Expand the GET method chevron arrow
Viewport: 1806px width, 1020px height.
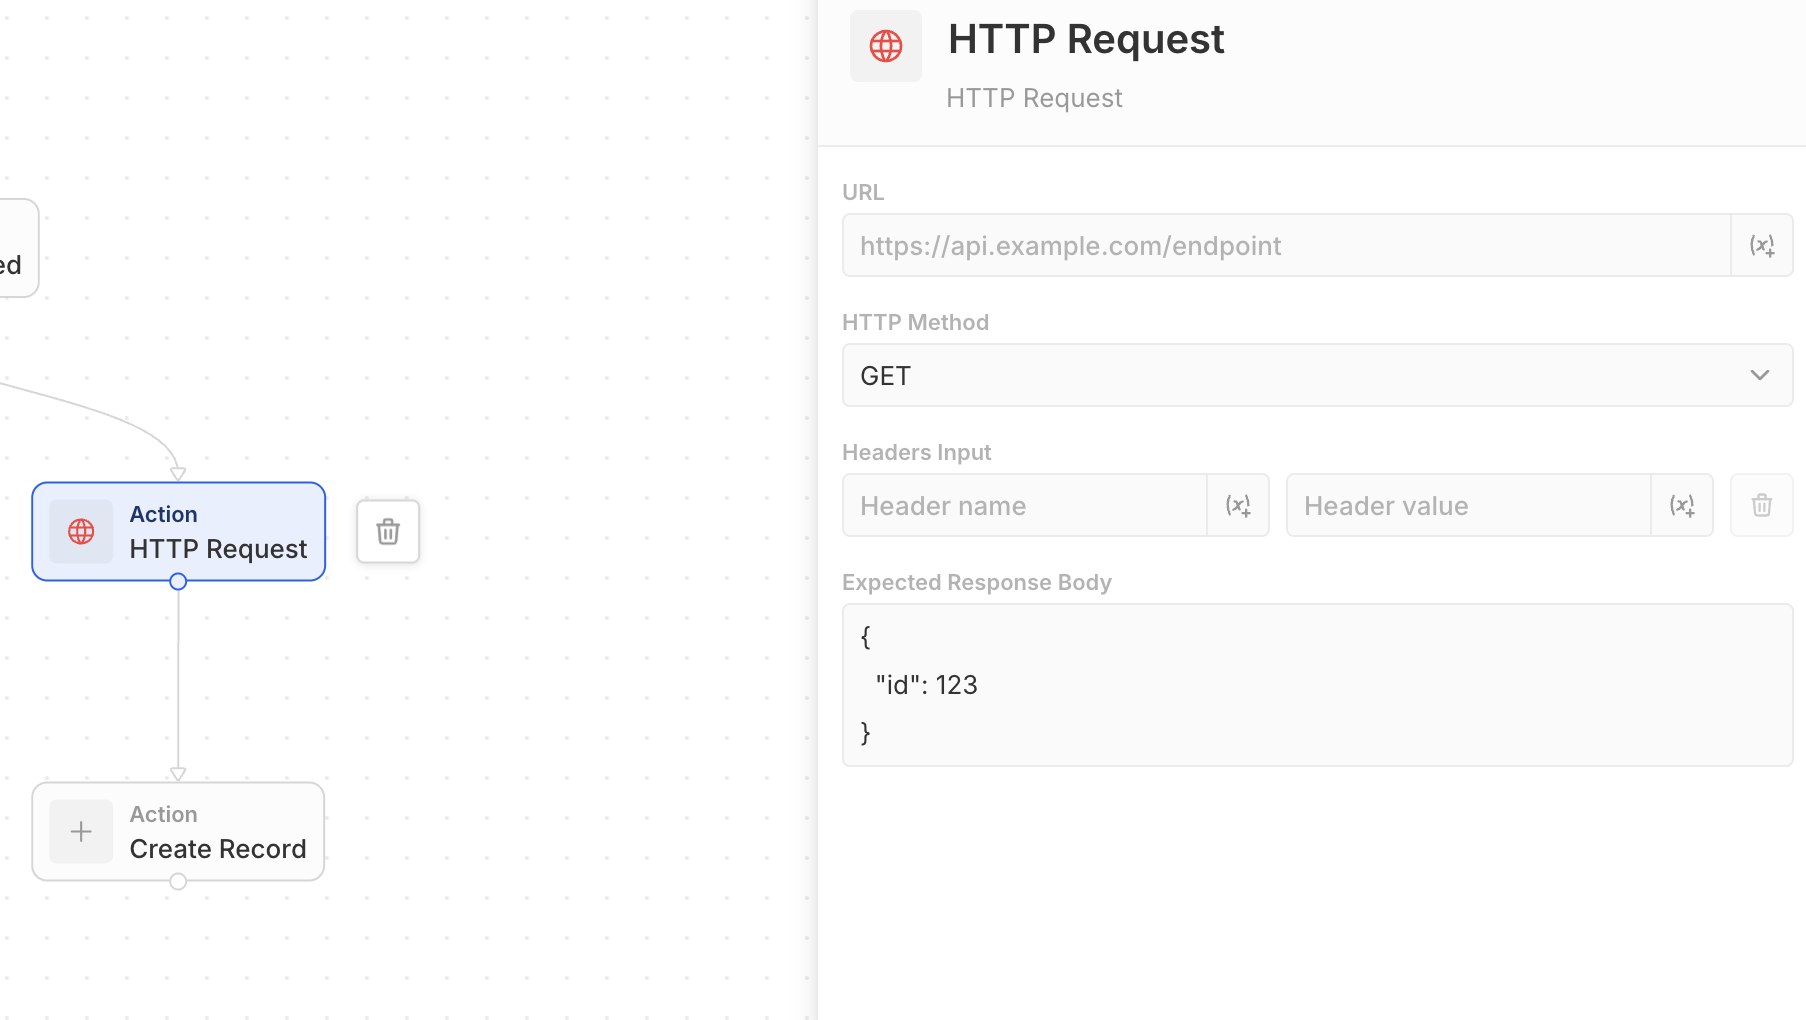1759,375
